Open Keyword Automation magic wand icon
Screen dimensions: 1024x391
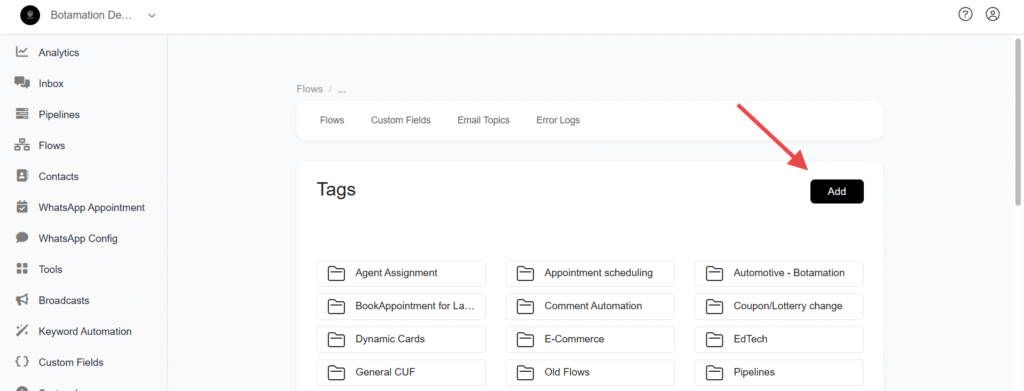(22, 331)
